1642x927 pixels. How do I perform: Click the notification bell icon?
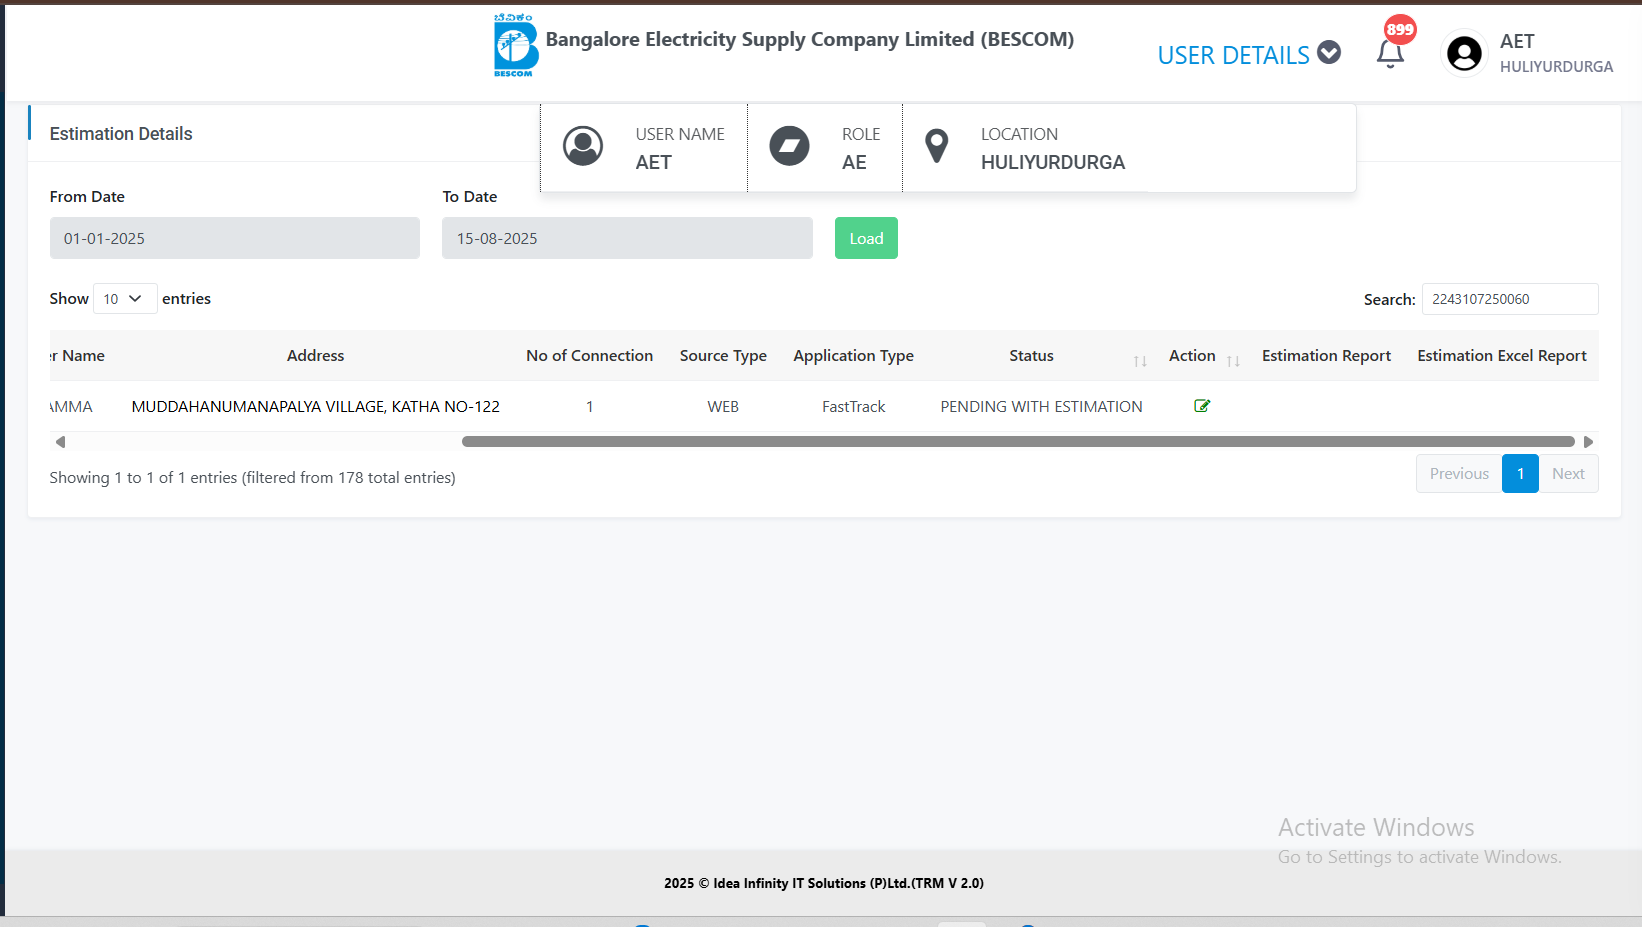[x=1390, y=54]
